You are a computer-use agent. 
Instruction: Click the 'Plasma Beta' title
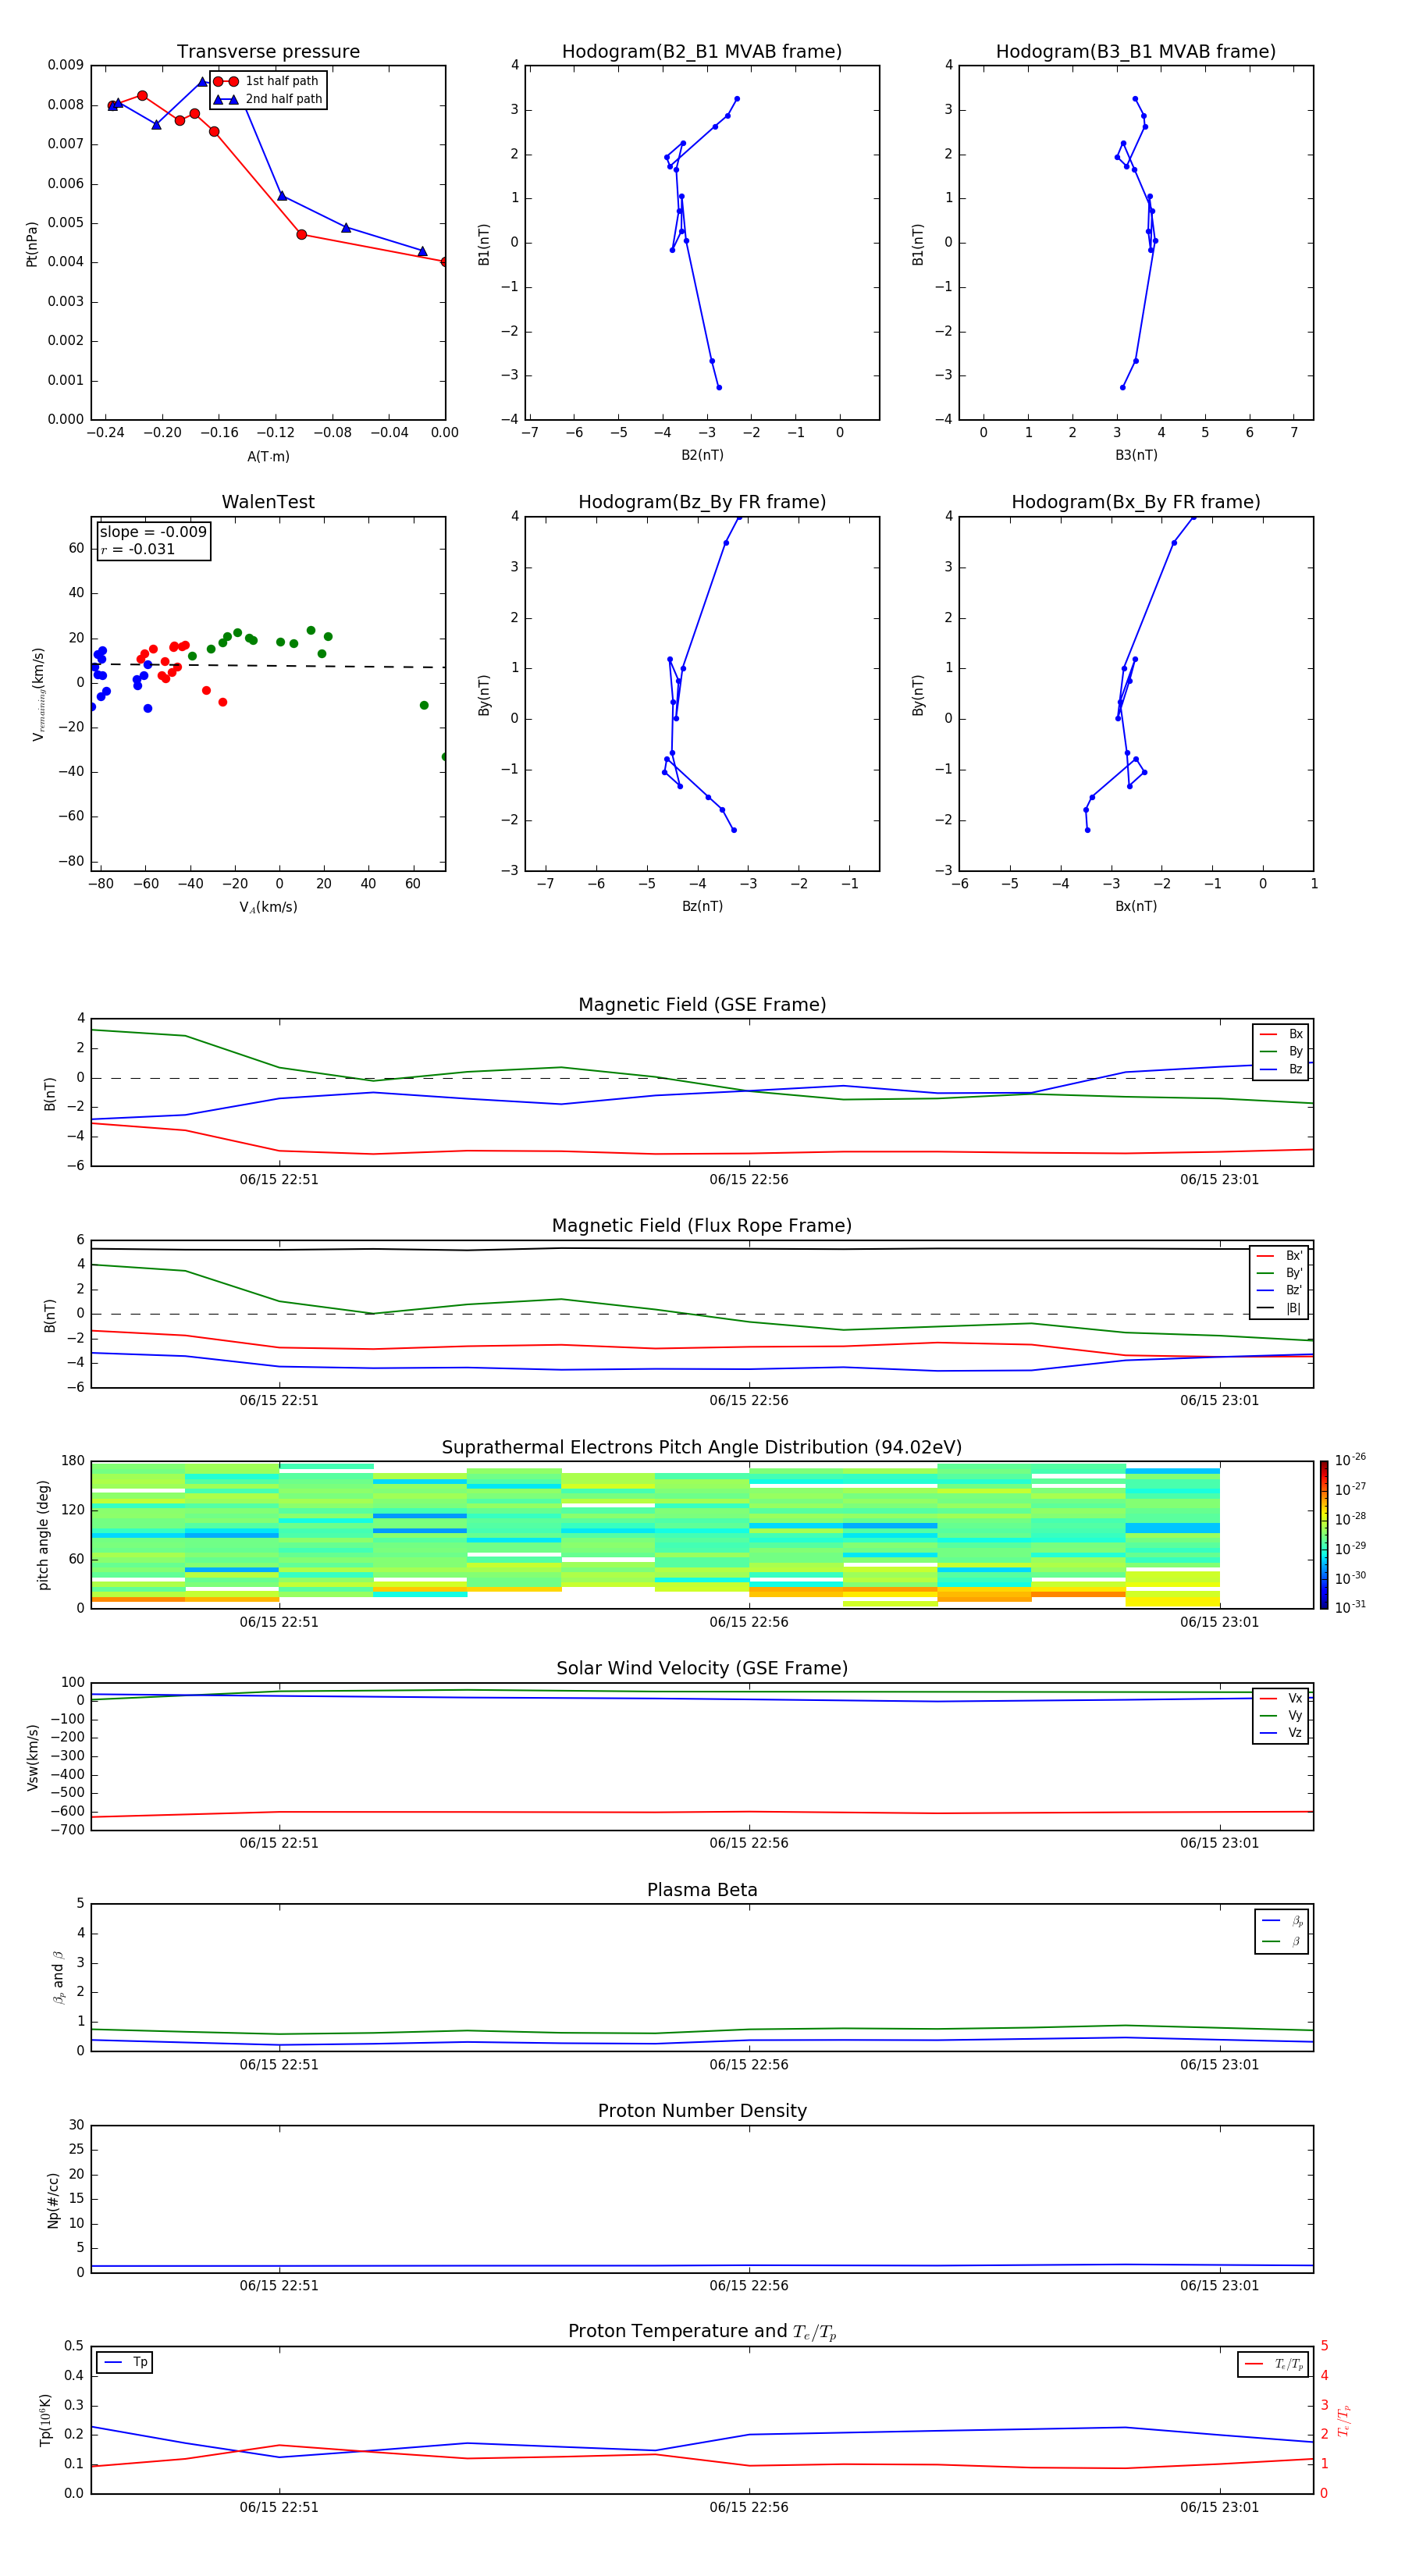(702, 1890)
